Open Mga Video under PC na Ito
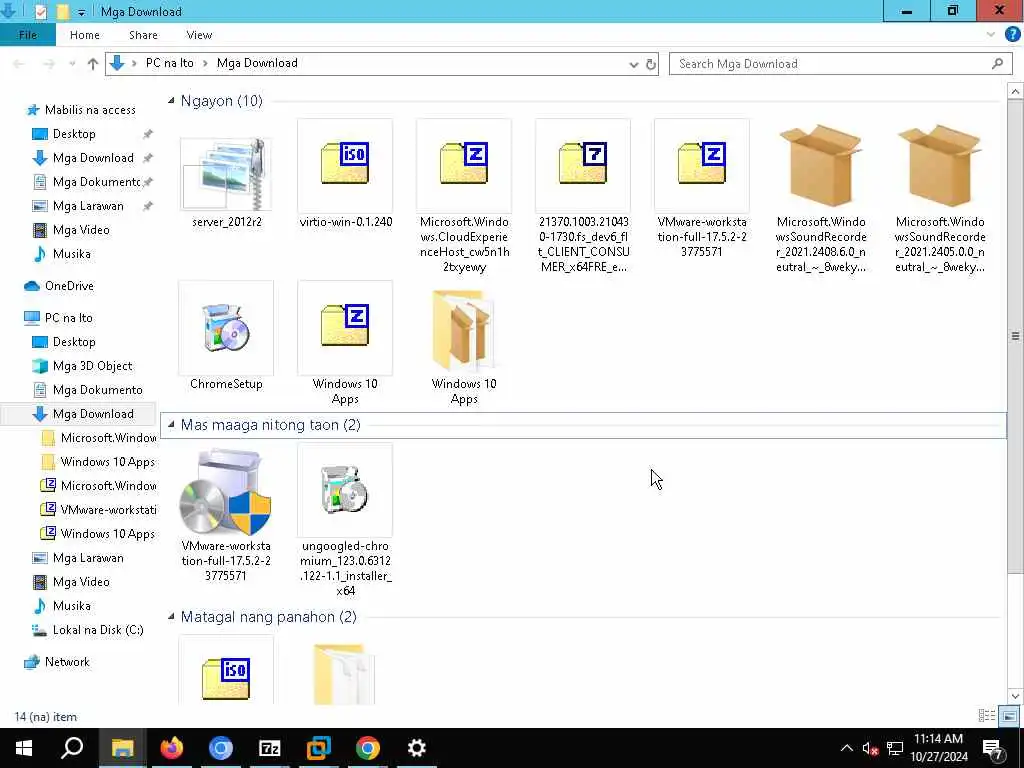The width and height of the screenshot is (1024, 768). click(81, 581)
